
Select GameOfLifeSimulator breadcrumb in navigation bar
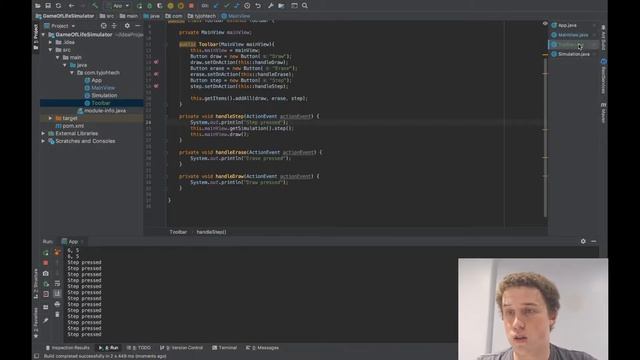[65, 16]
